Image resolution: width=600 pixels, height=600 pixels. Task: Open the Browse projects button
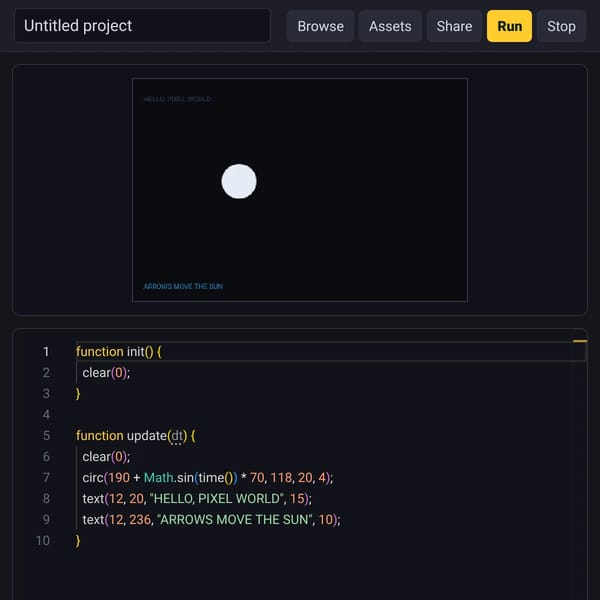[320, 26]
